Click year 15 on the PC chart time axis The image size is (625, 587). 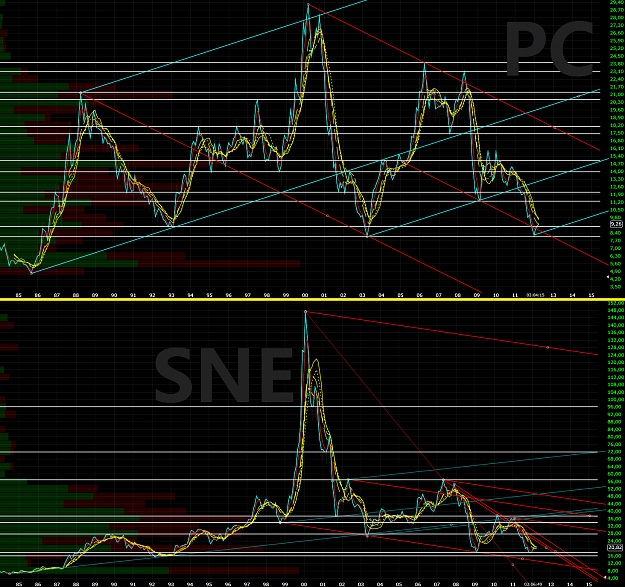point(592,295)
